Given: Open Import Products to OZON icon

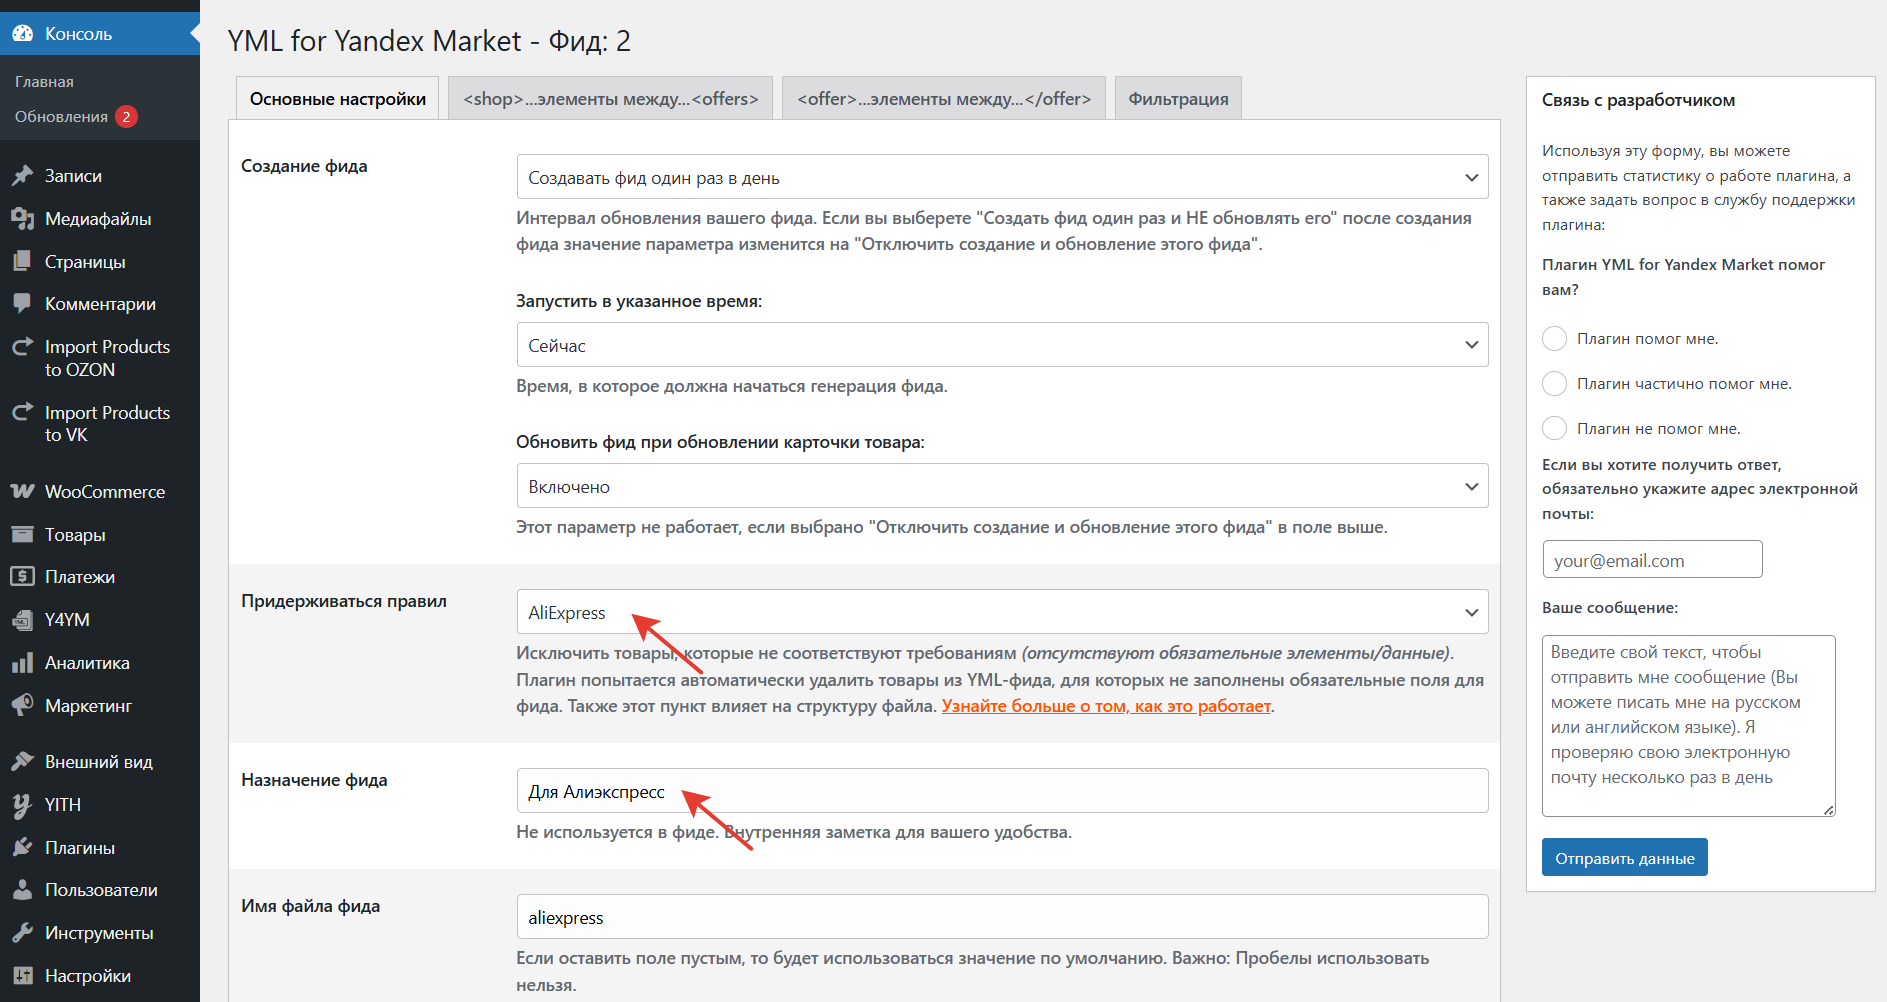Looking at the screenshot, I should click(22, 347).
